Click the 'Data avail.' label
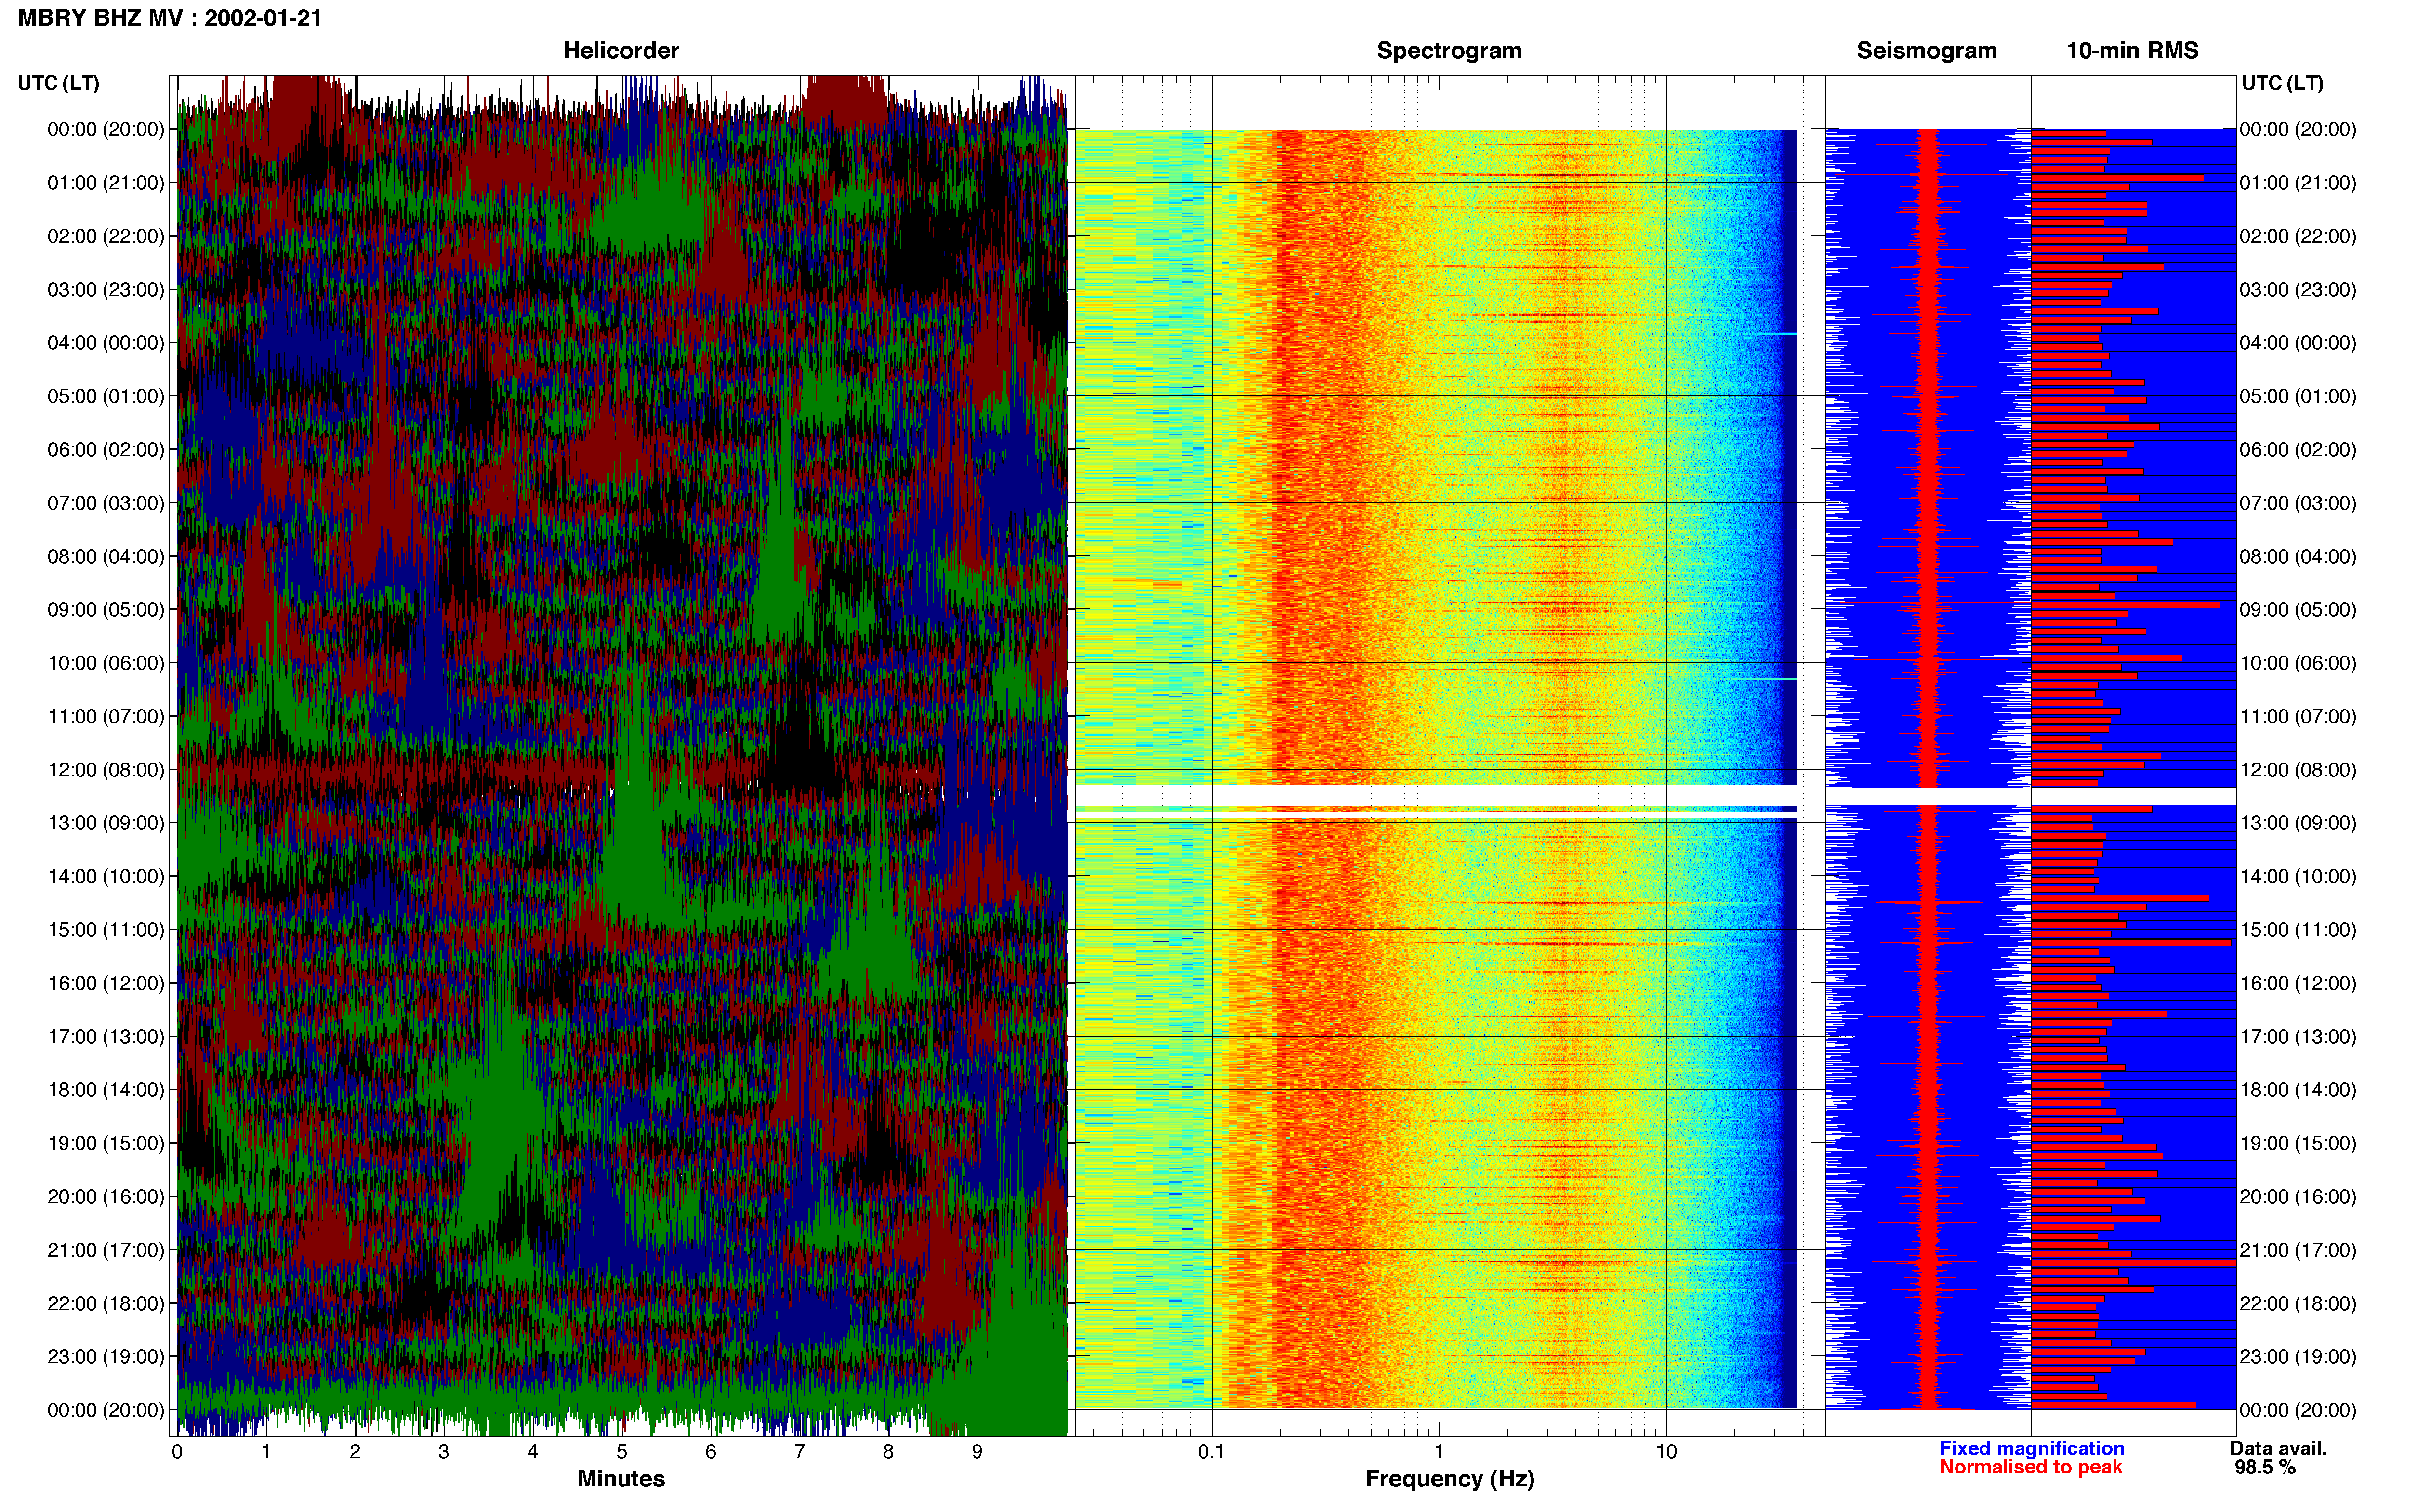This screenshot has width=2418, height=1512. [x=2278, y=1448]
